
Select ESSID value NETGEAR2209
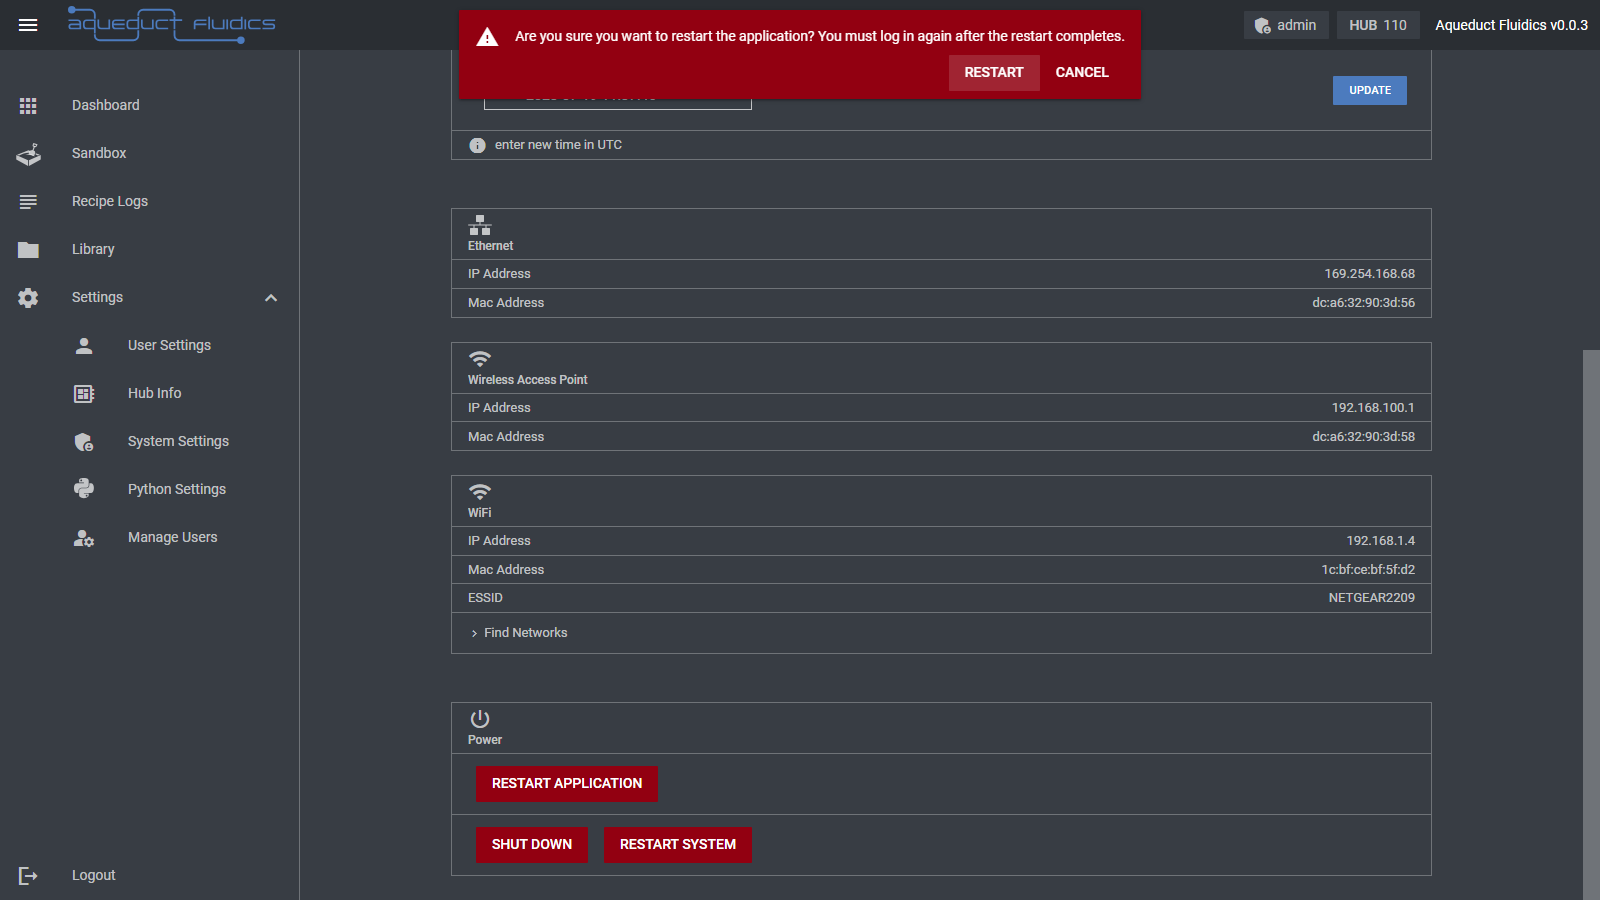pos(1371,598)
